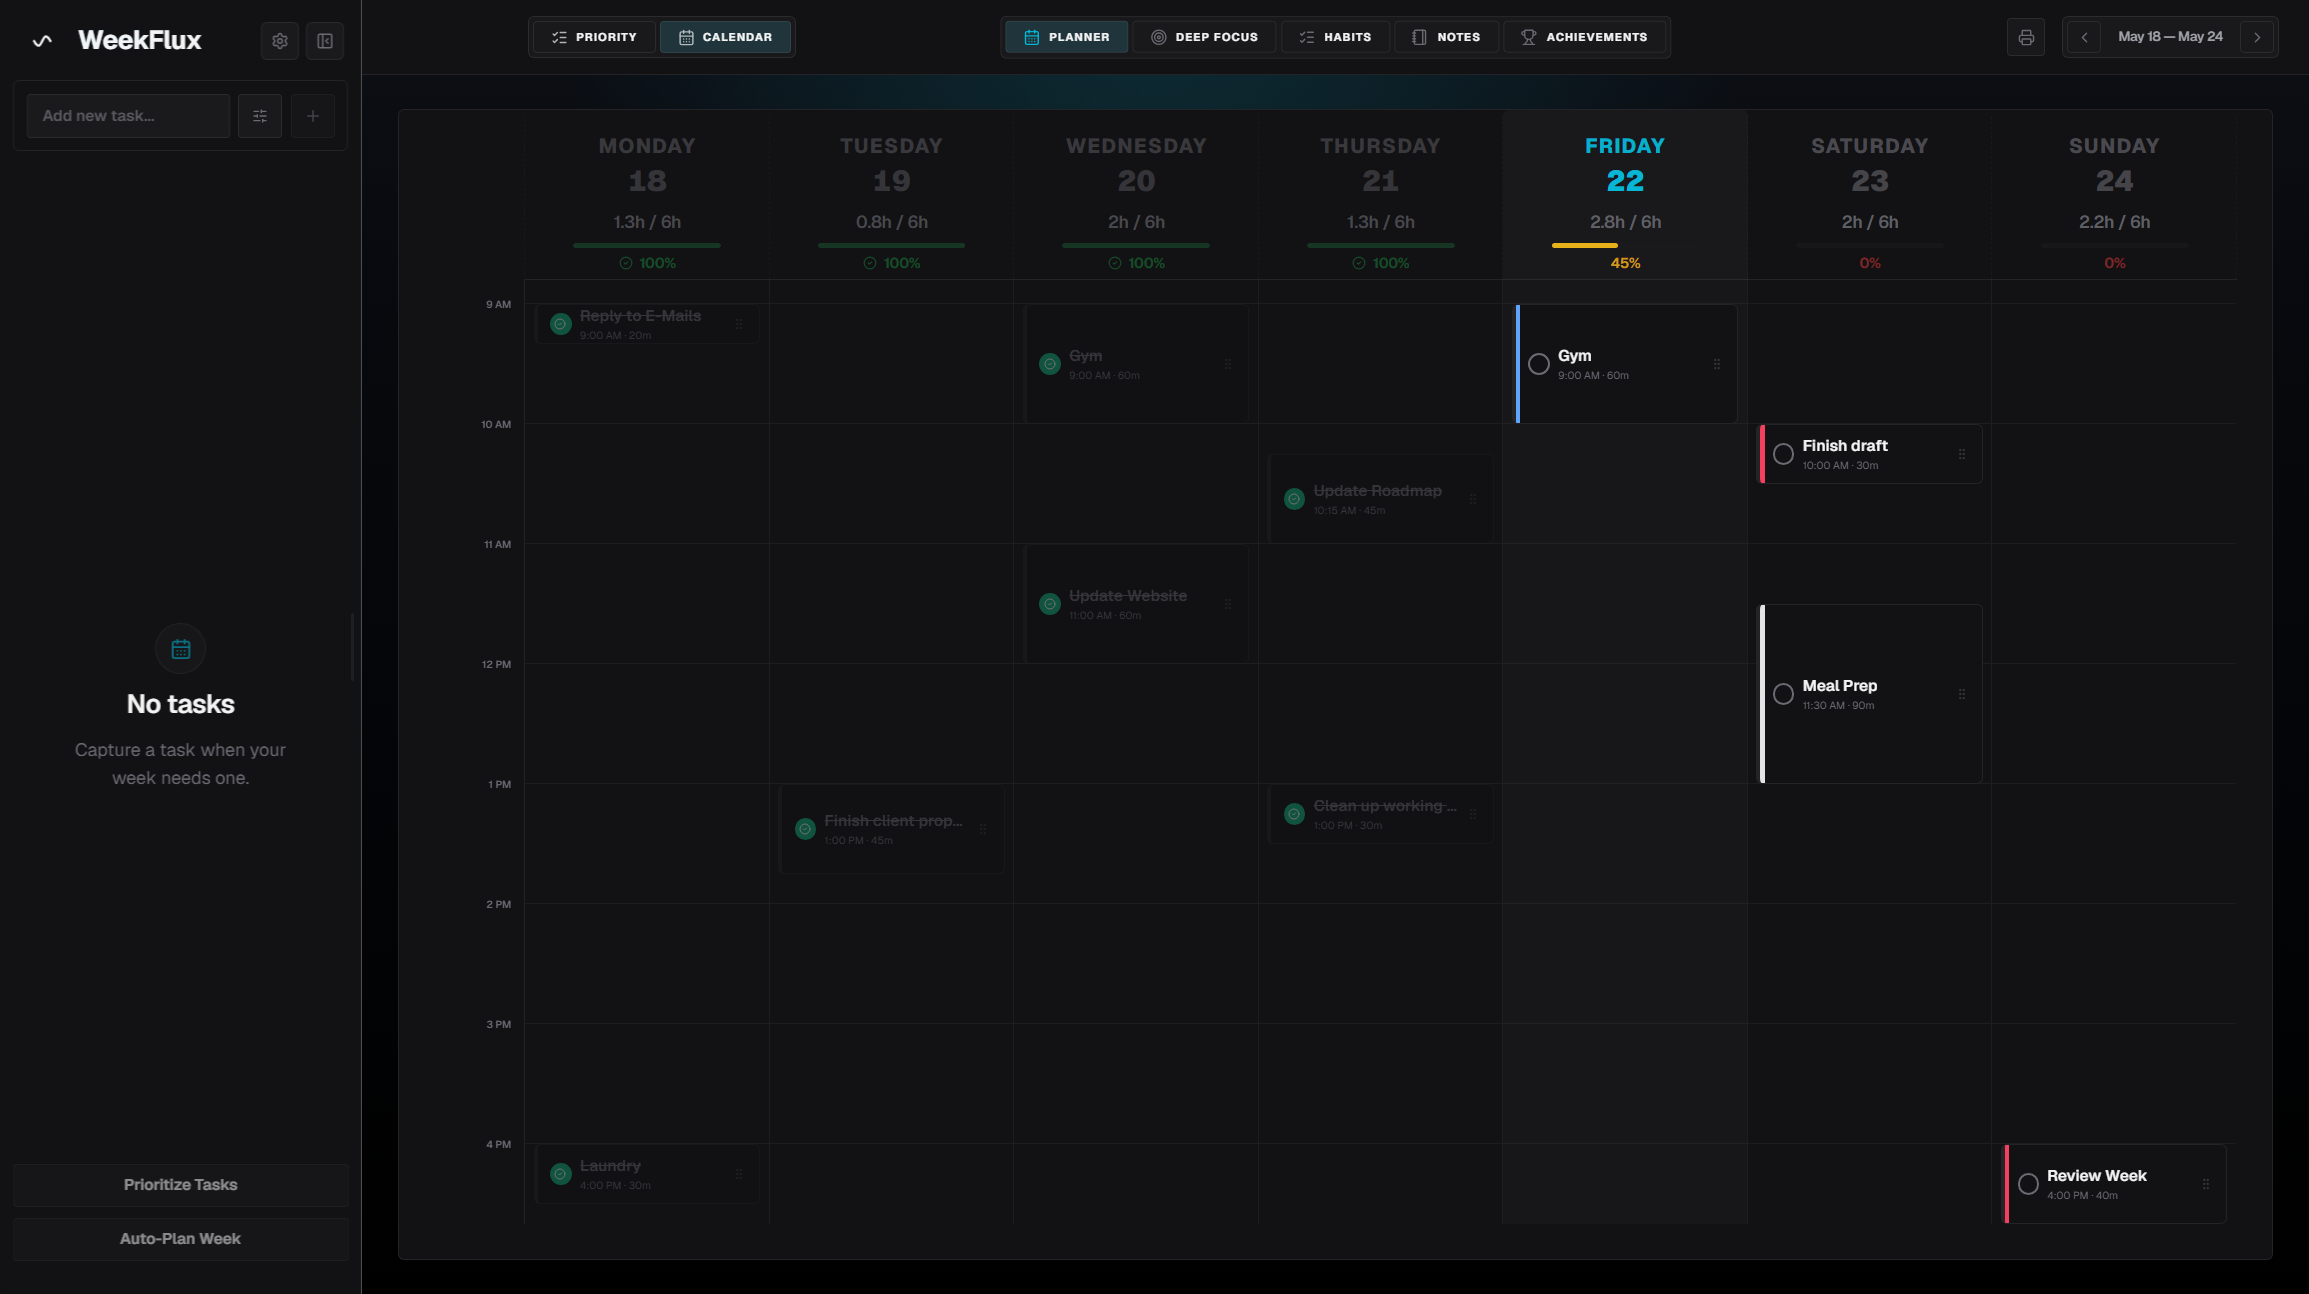Screen dimensions: 2309x1294
Task: Mark Finish draft task complete
Action: [1783, 454]
